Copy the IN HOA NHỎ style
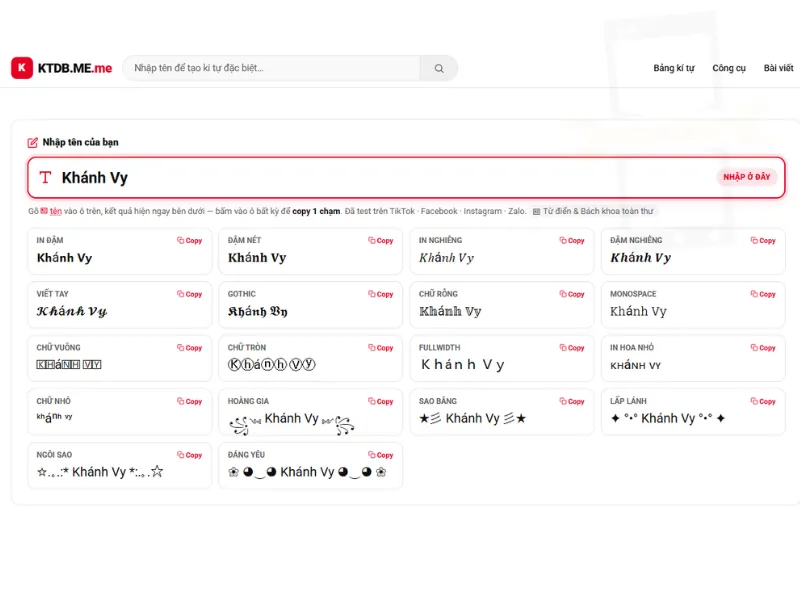The image size is (800, 600). point(763,347)
